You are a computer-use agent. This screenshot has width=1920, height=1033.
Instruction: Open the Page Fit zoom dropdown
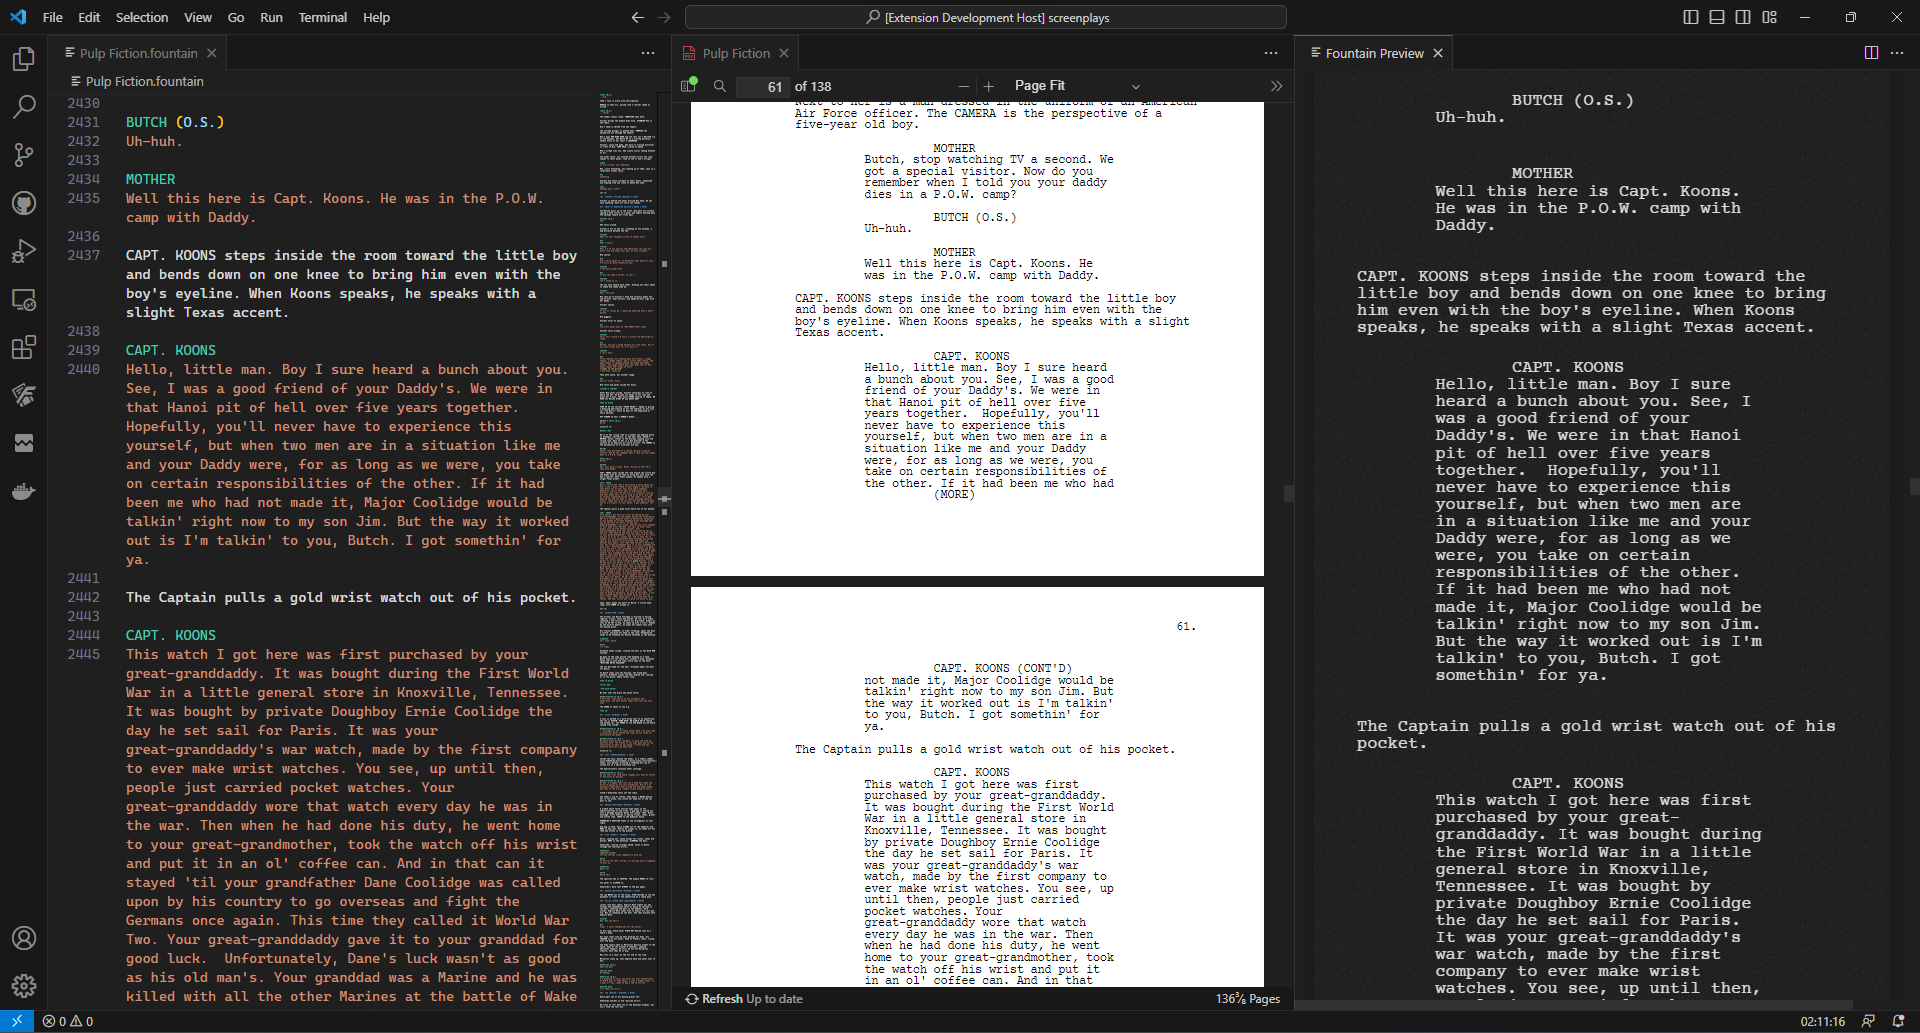coord(1076,86)
